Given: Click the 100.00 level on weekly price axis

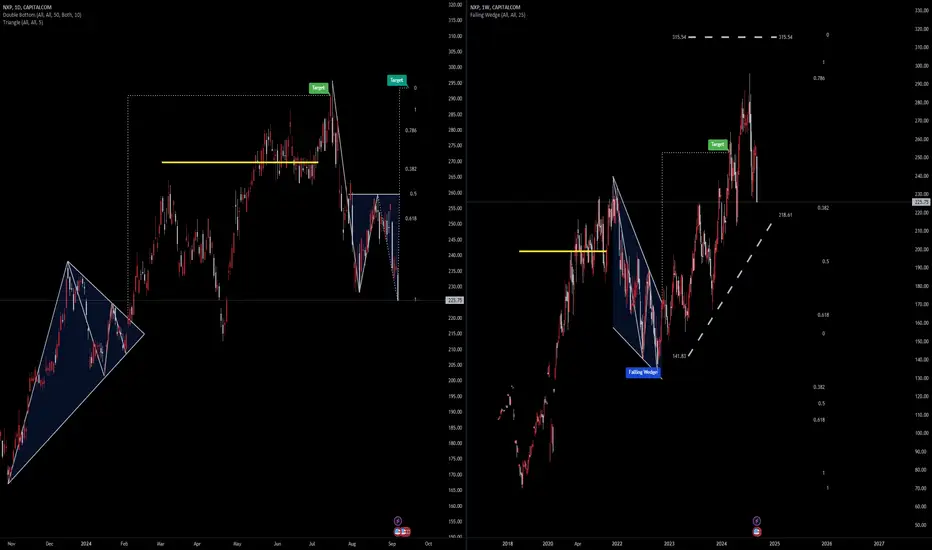Looking at the screenshot, I should point(921,433).
